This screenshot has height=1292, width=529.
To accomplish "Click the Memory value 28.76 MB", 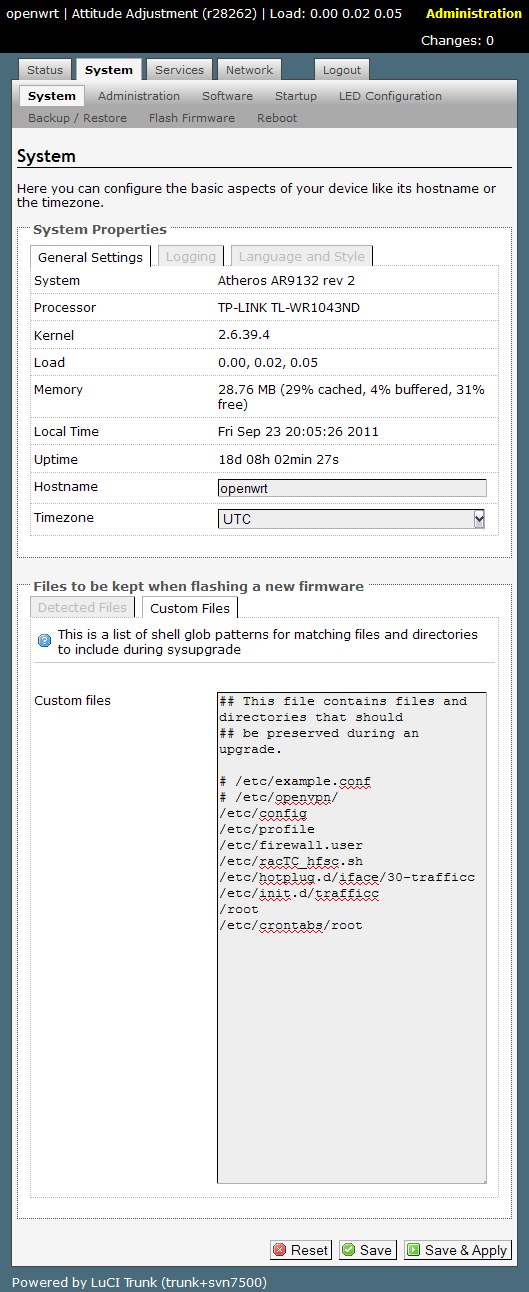I will tap(351, 397).
